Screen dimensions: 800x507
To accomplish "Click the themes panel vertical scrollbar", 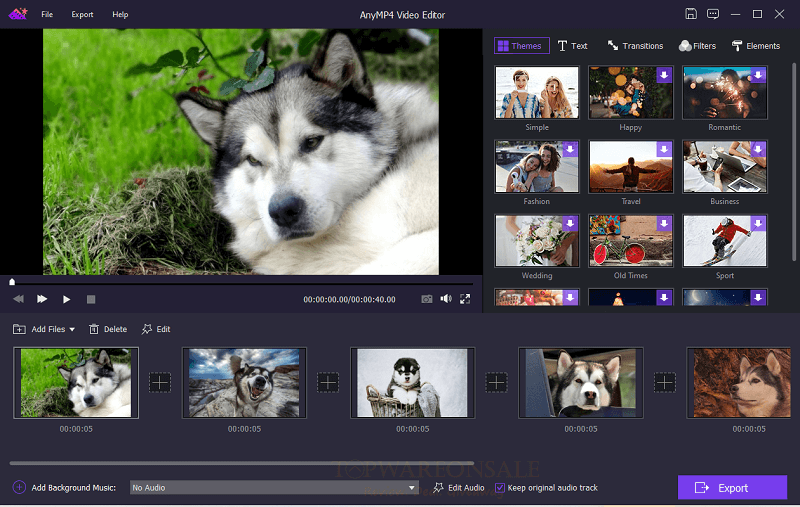I will pyautogui.click(x=794, y=161).
